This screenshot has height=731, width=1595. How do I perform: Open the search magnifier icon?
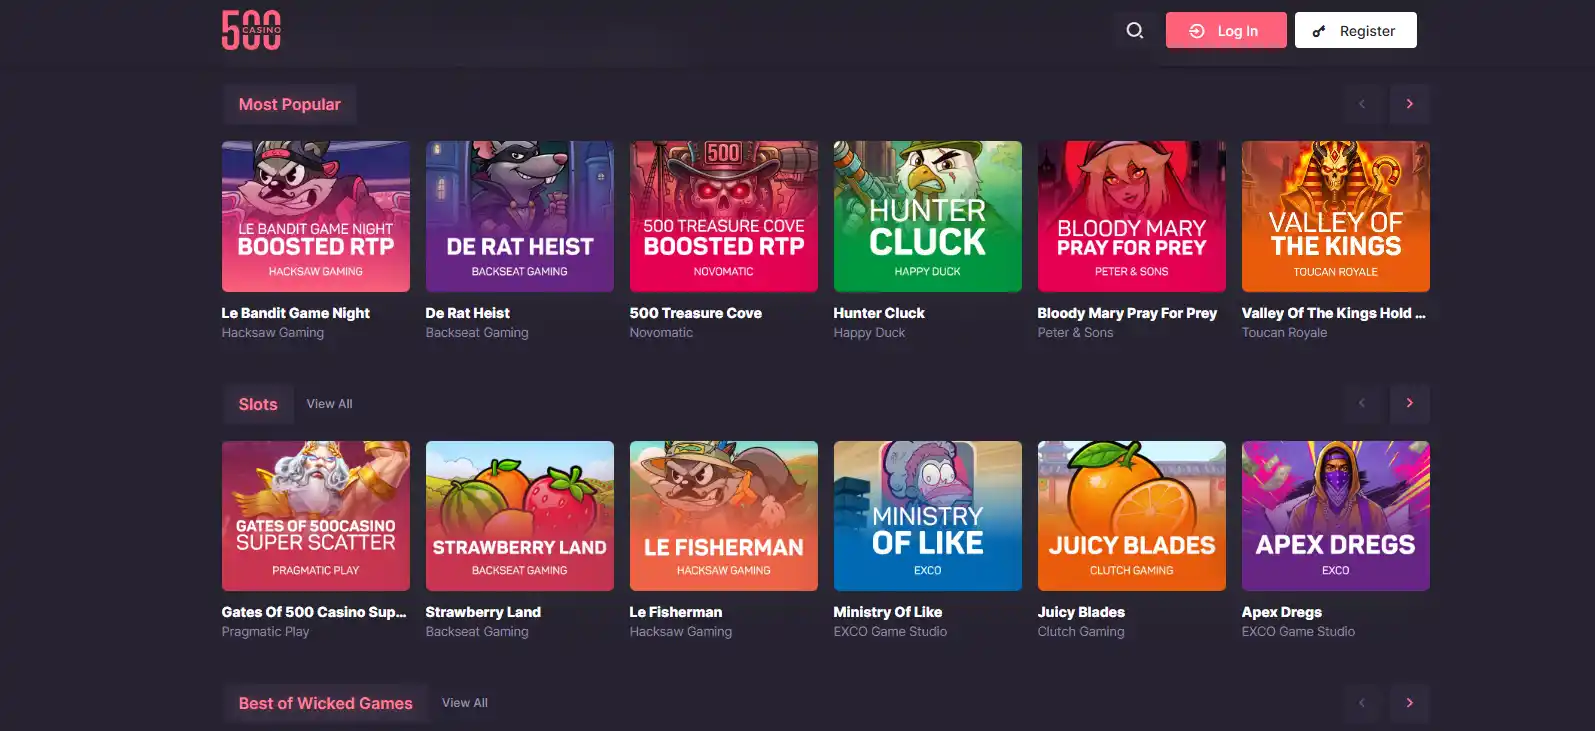pyautogui.click(x=1135, y=31)
